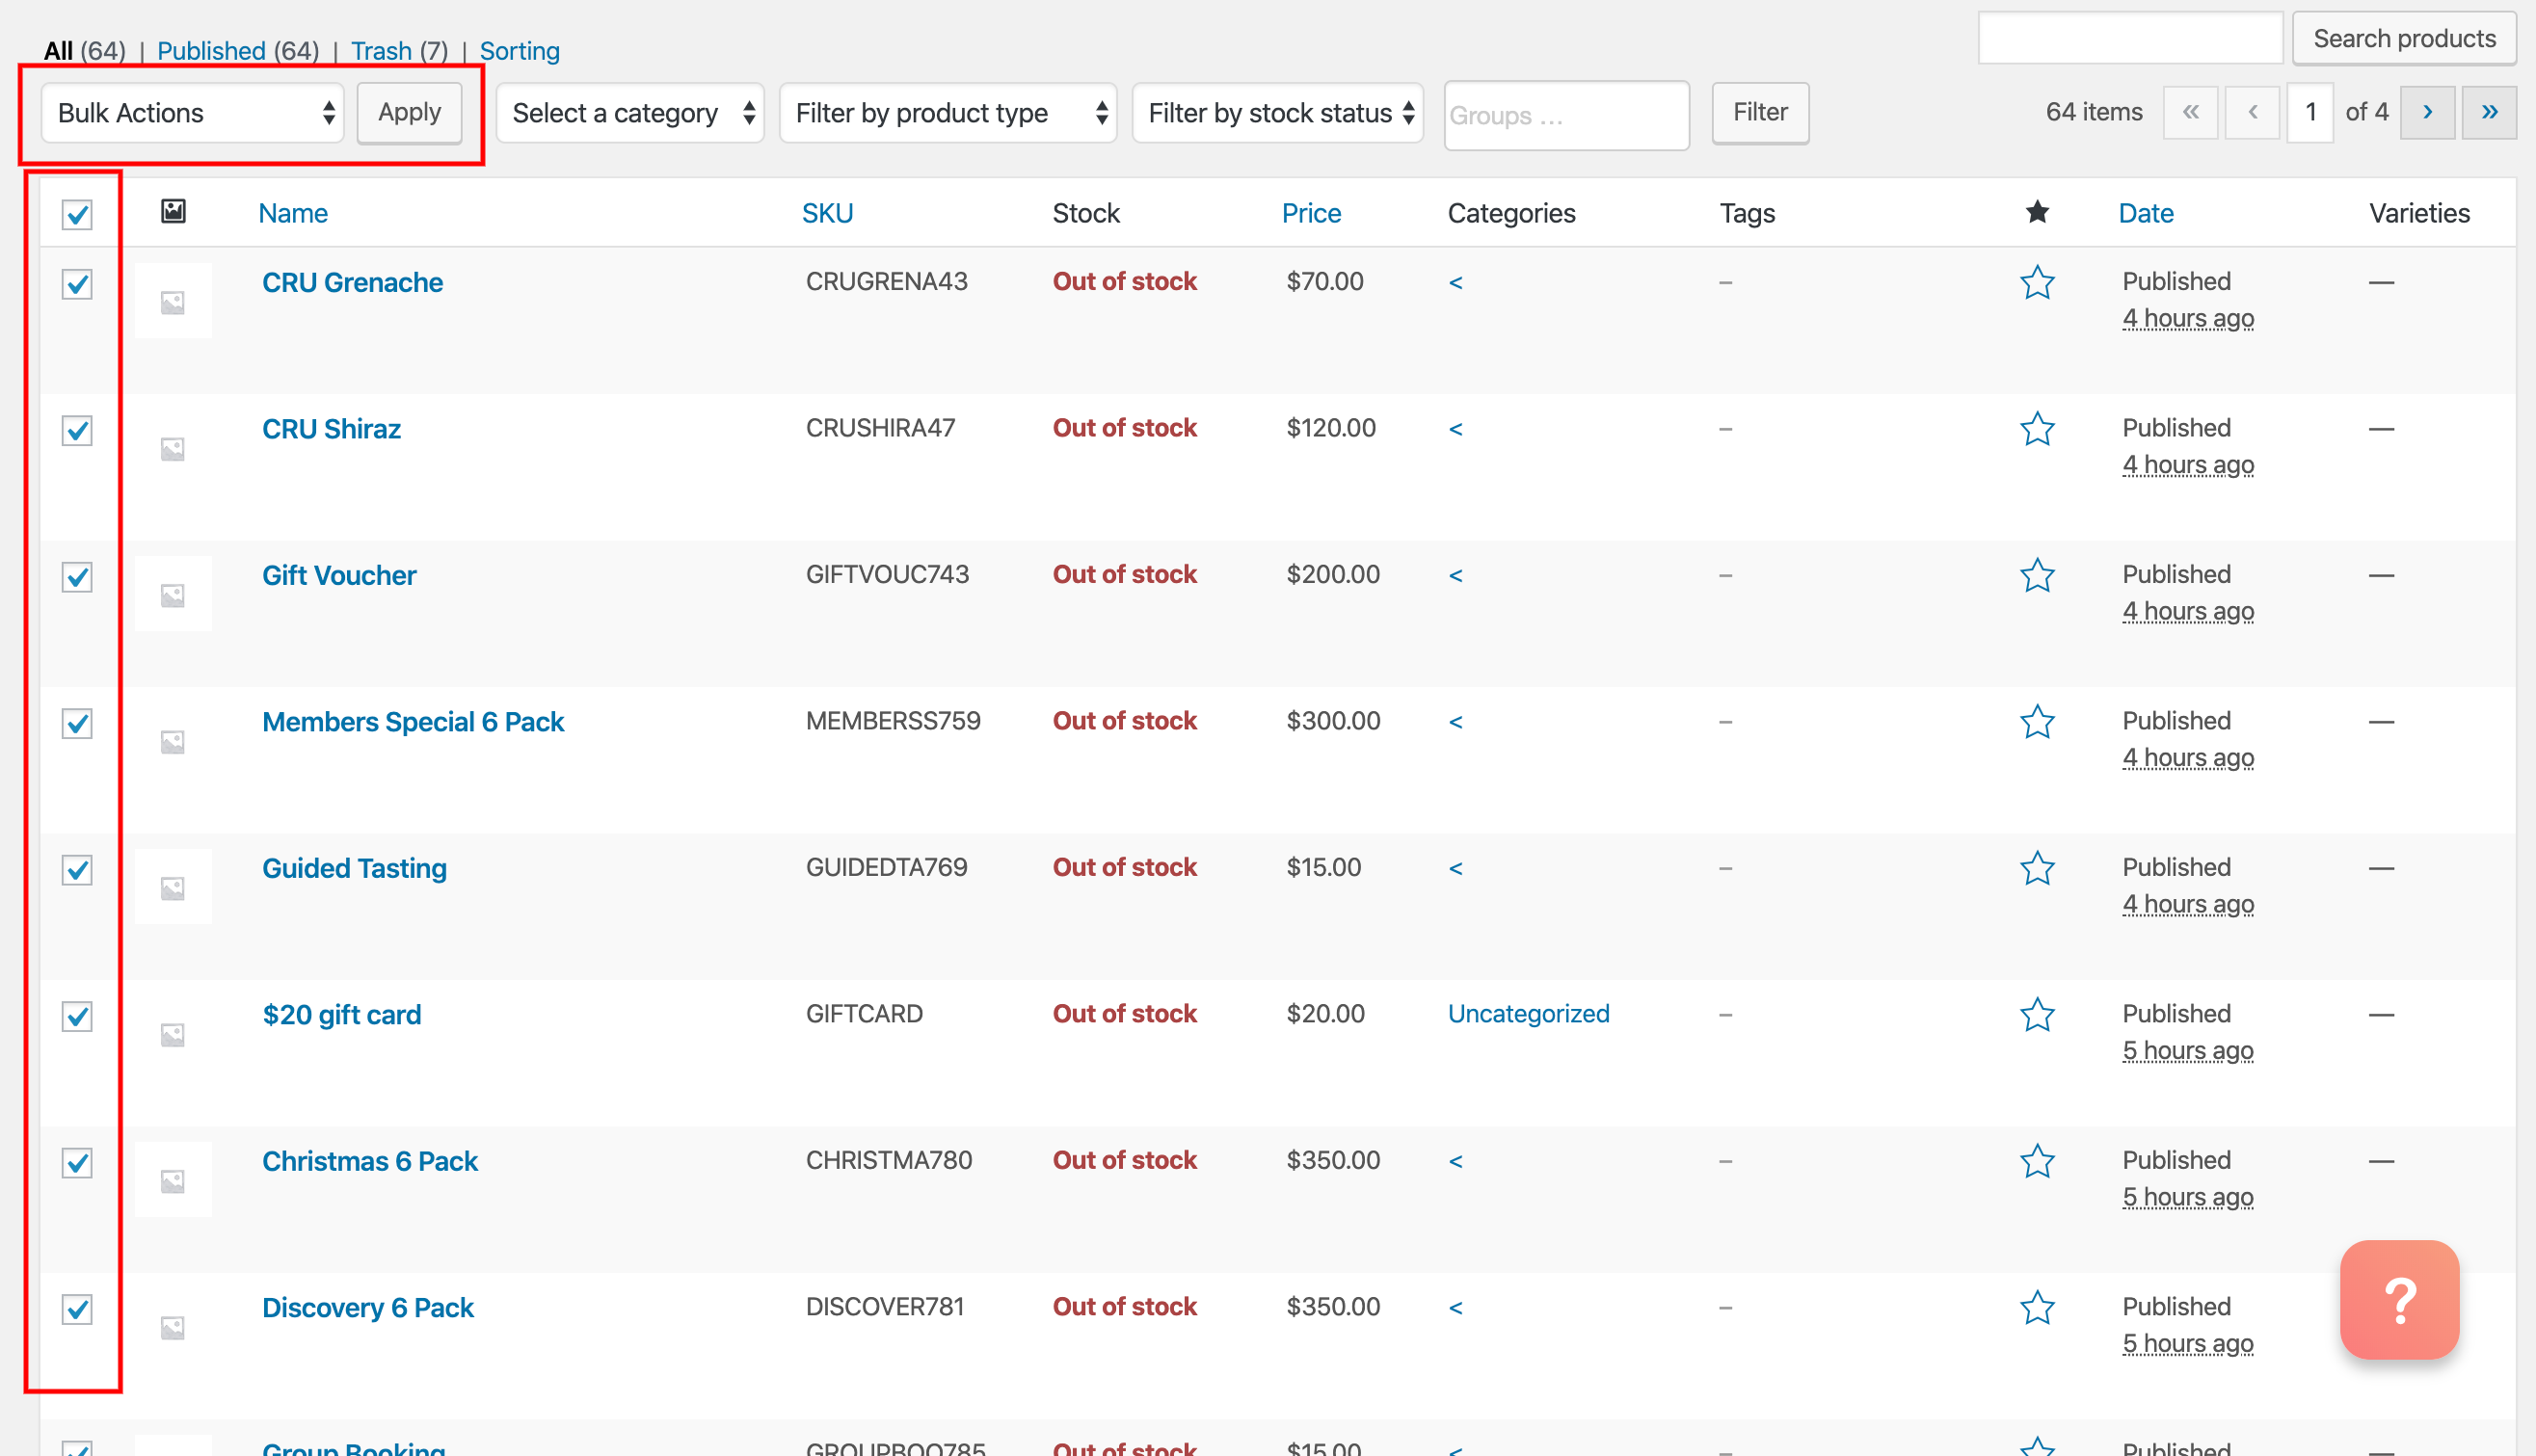This screenshot has height=1456, width=2536.
Task: Click CRU Grenache placeholder thumbnail
Action: pyautogui.click(x=173, y=301)
